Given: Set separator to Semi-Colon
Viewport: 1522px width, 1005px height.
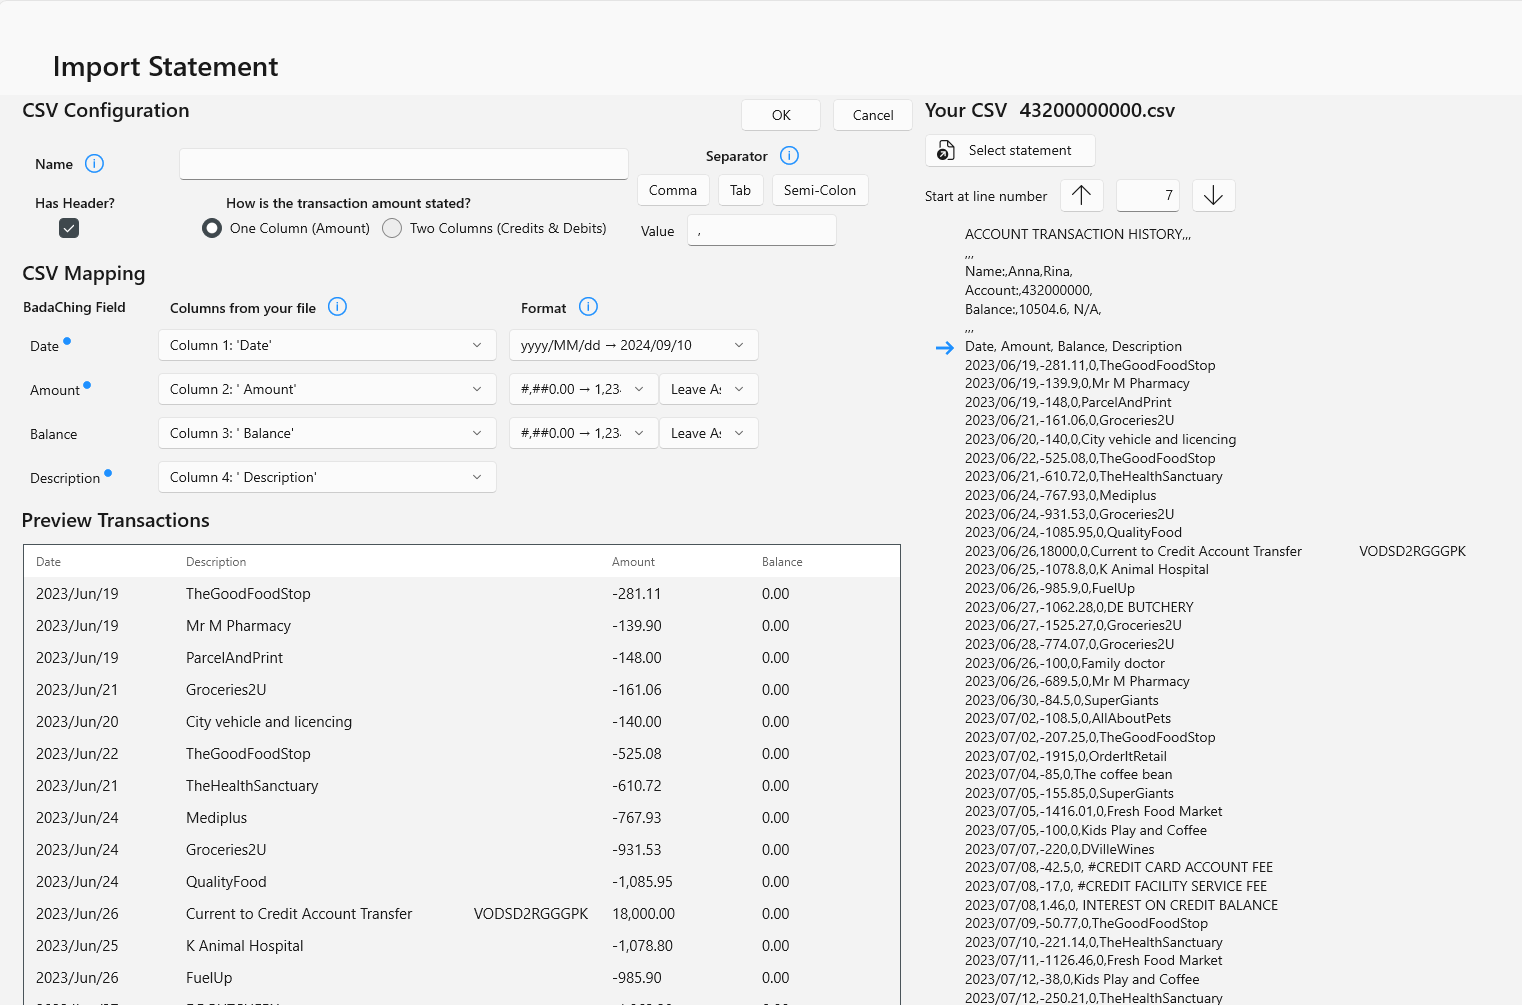Looking at the screenshot, I should coord(820,190).
